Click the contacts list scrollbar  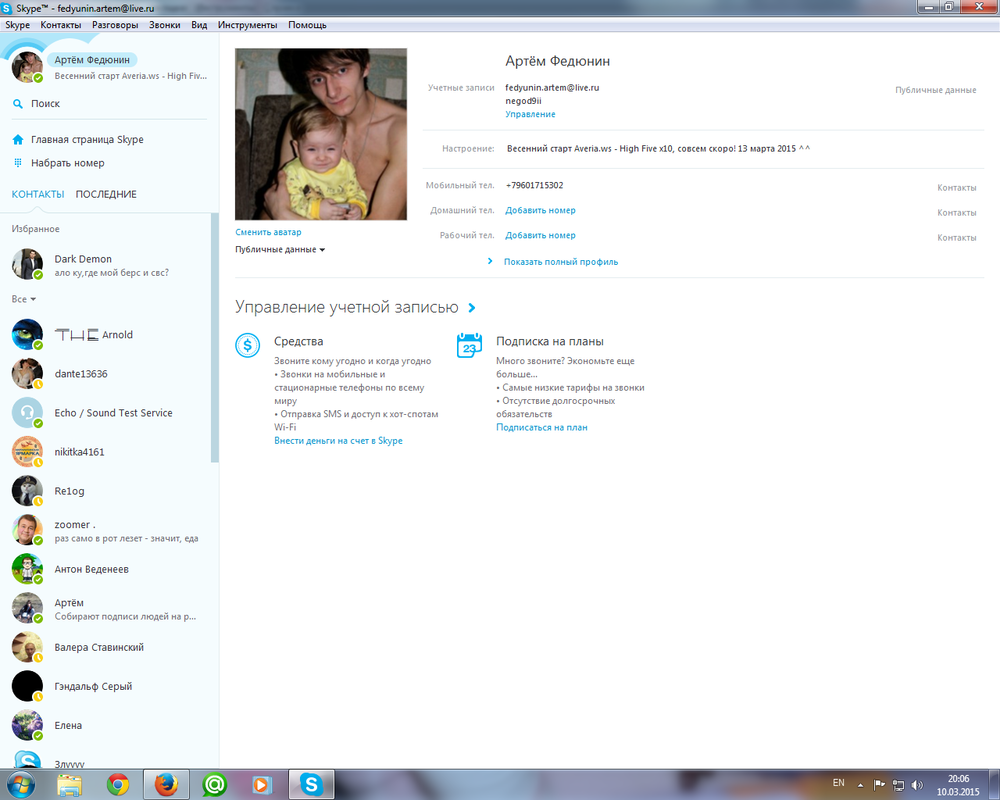(x=214, y=340)
